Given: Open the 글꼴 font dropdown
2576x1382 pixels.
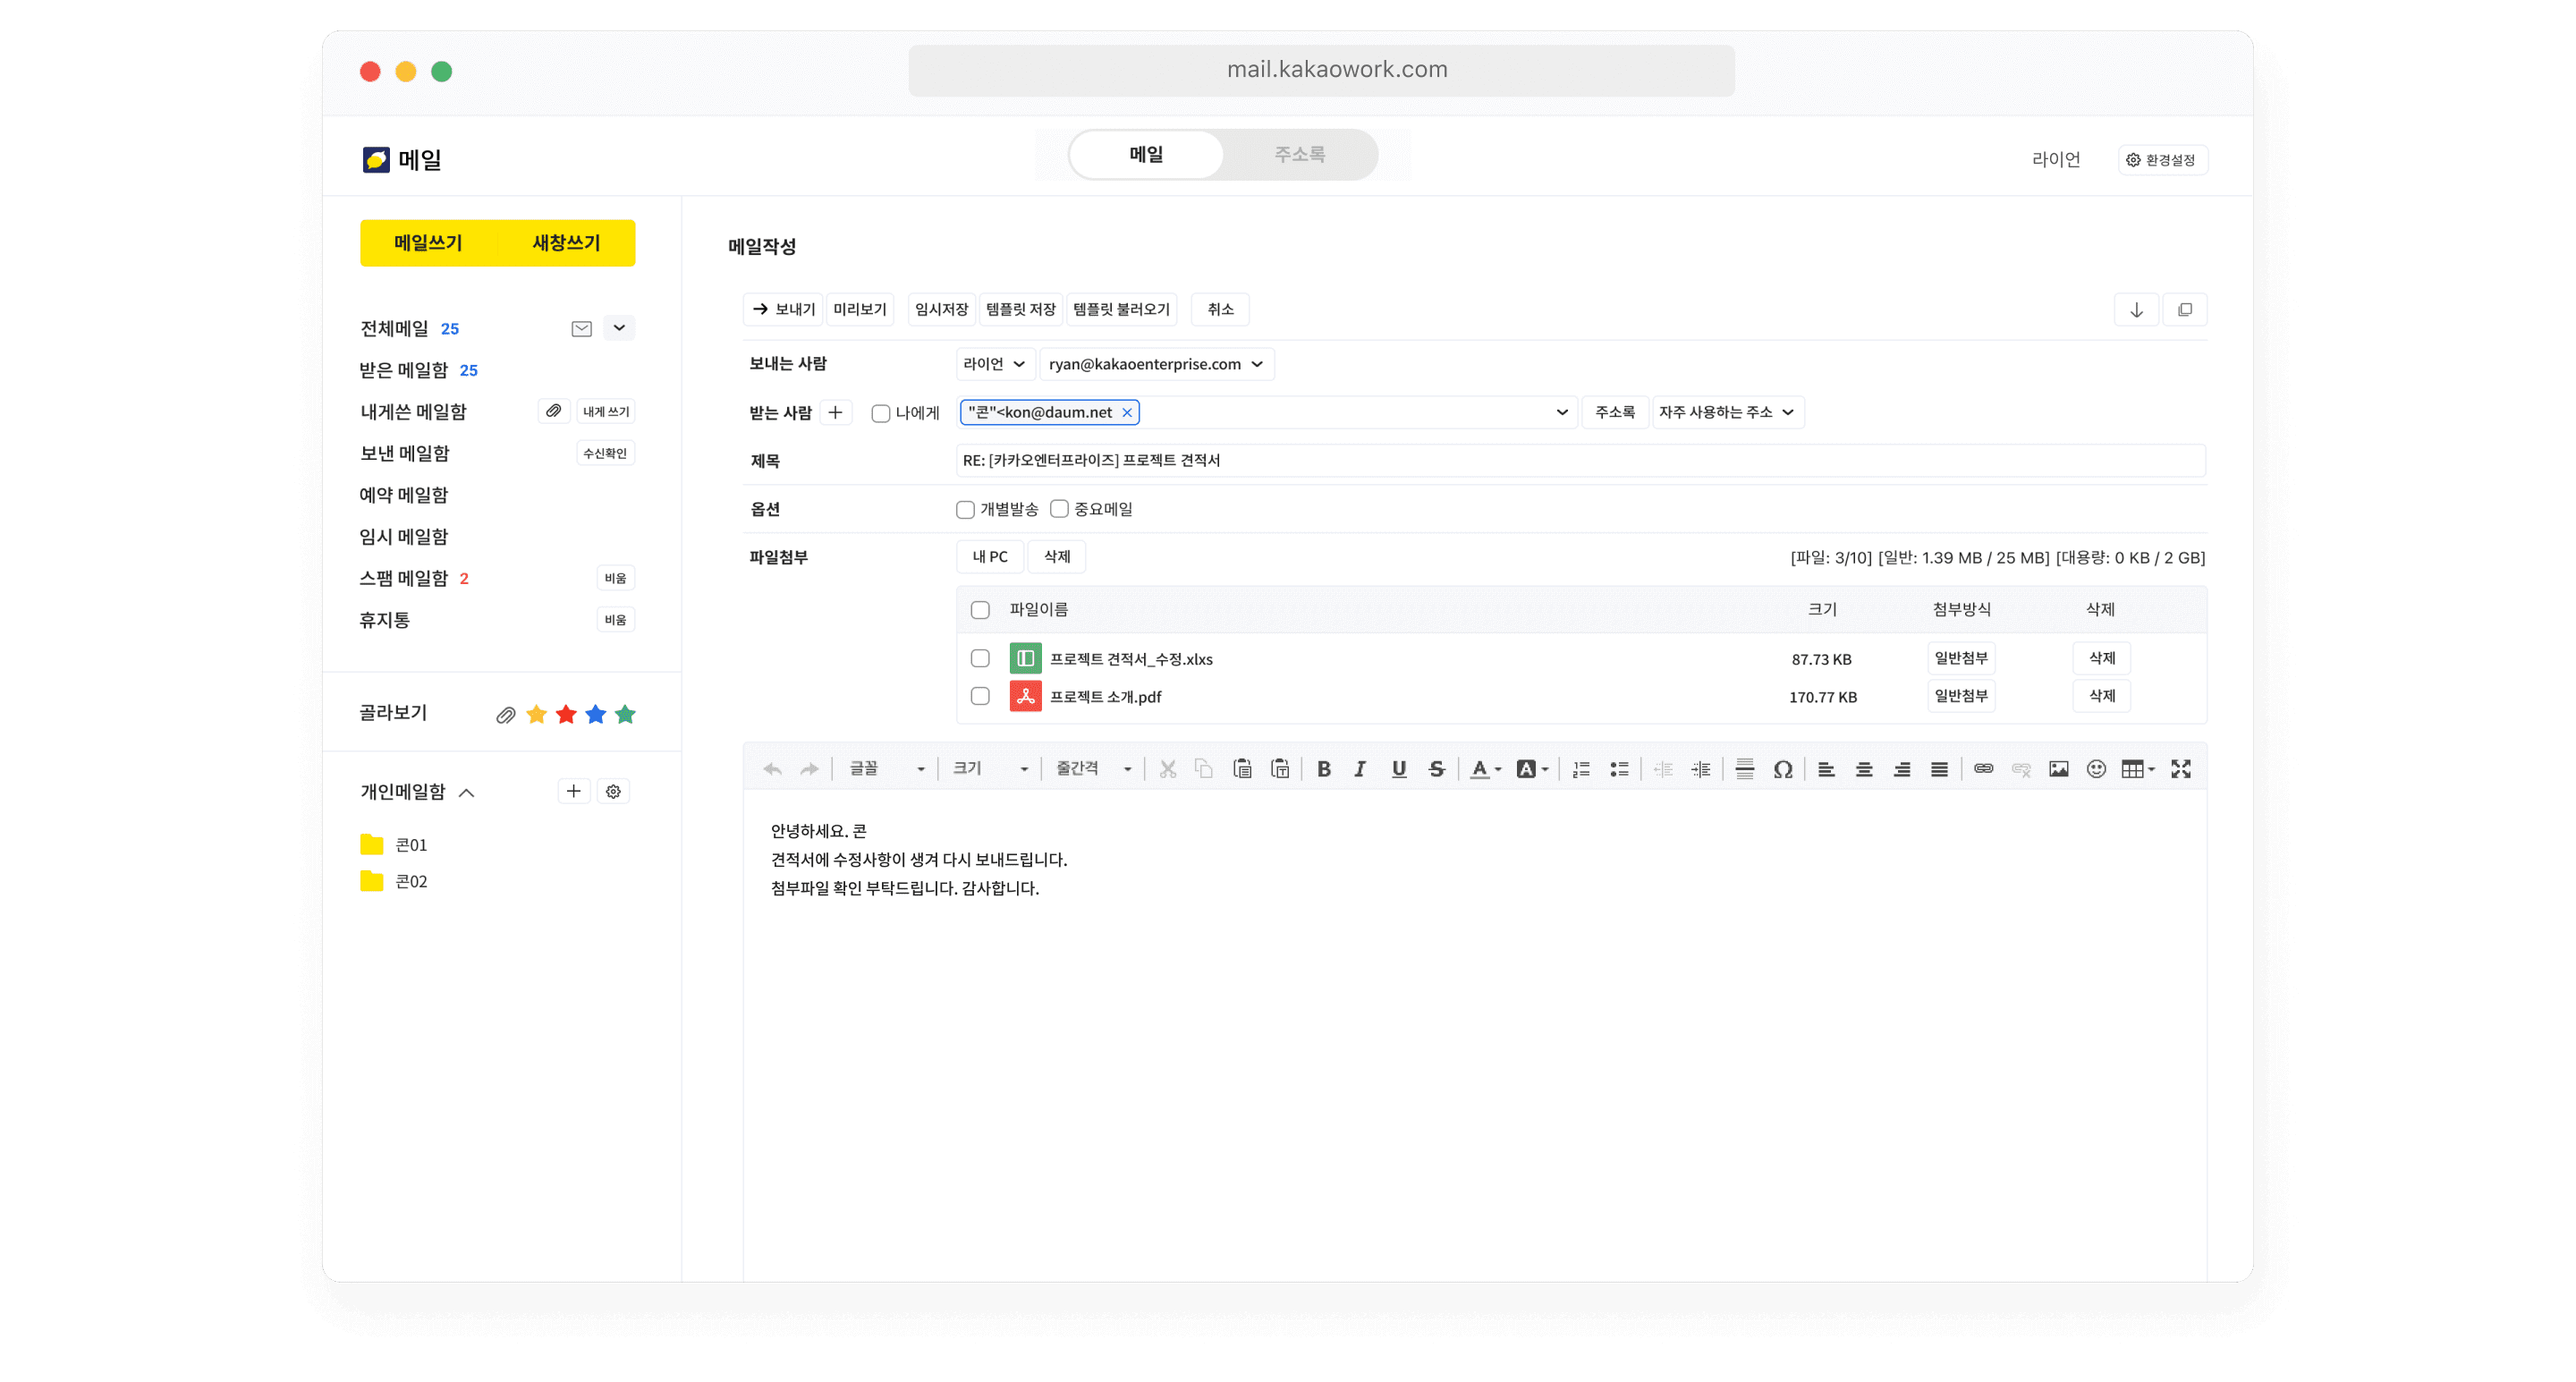Looking at the screenshot, I should (887, 769).
